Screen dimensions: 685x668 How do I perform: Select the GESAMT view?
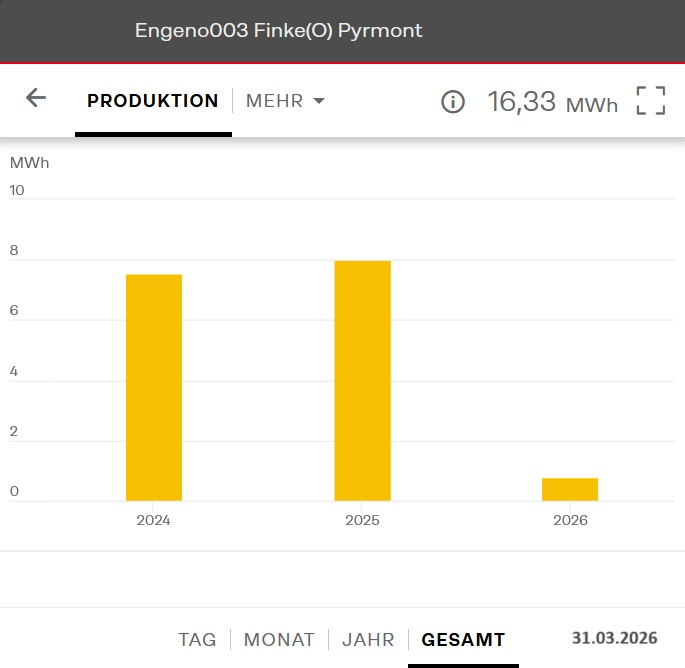pyautogui.click(x=463, y=640)
